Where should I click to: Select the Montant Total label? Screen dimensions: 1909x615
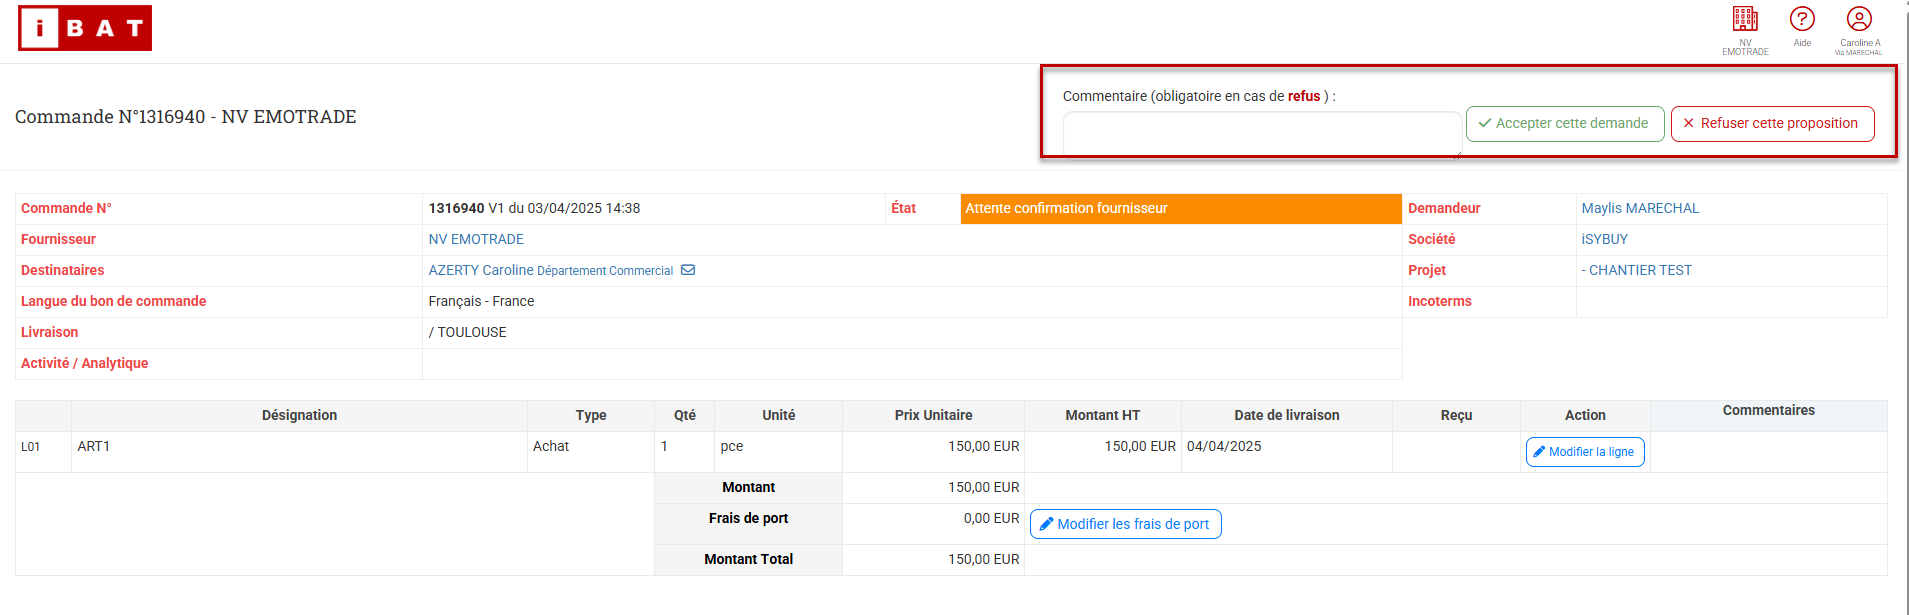tap(748, 559)
